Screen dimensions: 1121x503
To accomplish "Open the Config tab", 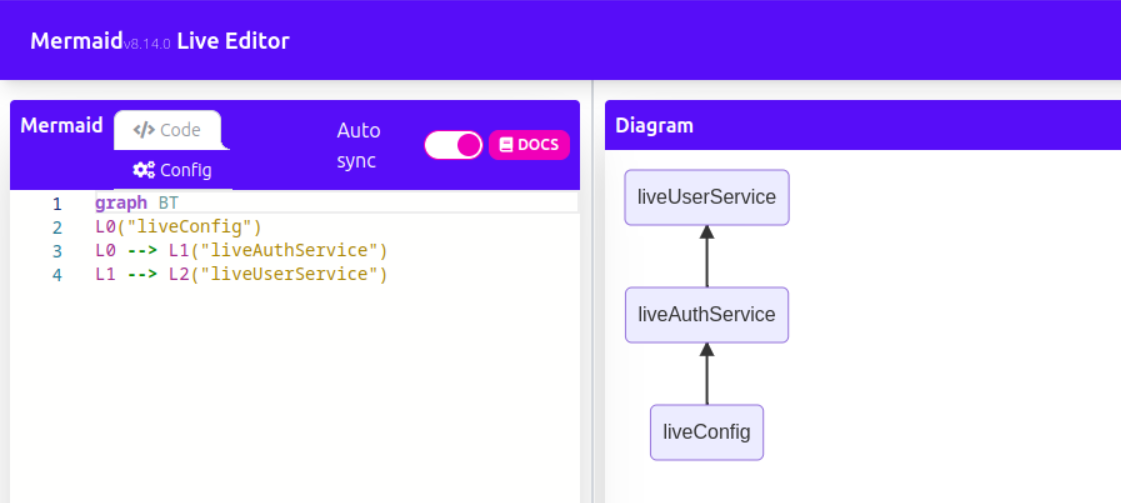I will 173,170.
